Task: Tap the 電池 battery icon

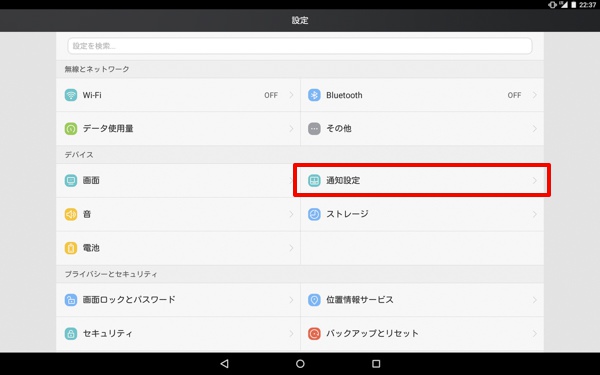Action: (x=71, y=248)
